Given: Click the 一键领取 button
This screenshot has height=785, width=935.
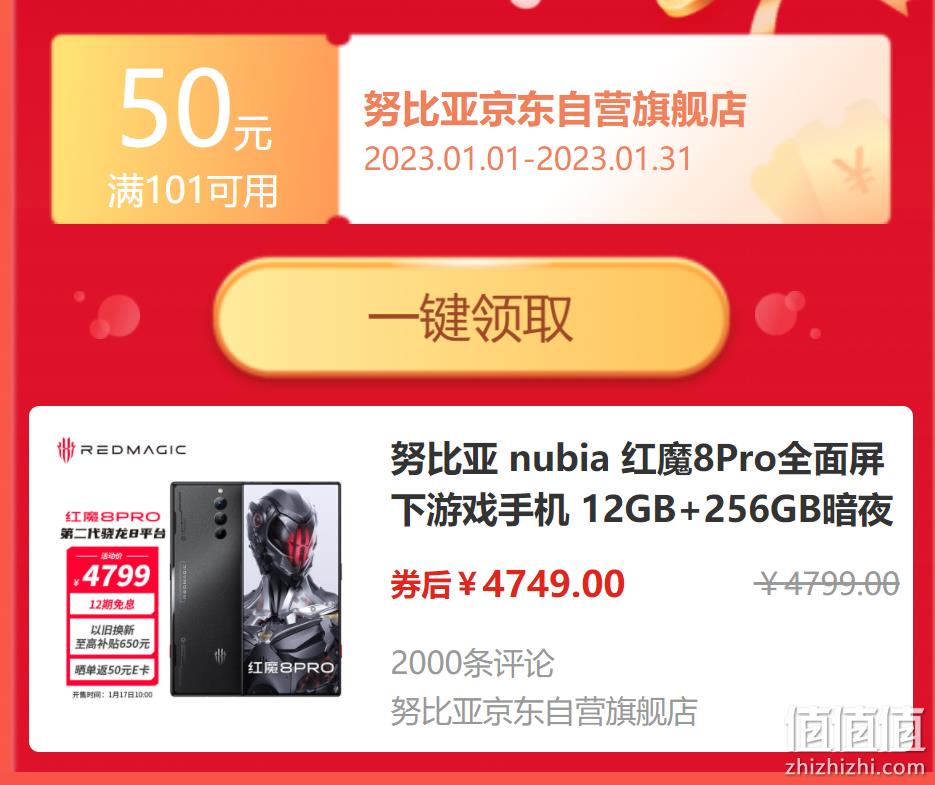Looking at the screenshot, I should pyautogui.click(x=471, y=317).
